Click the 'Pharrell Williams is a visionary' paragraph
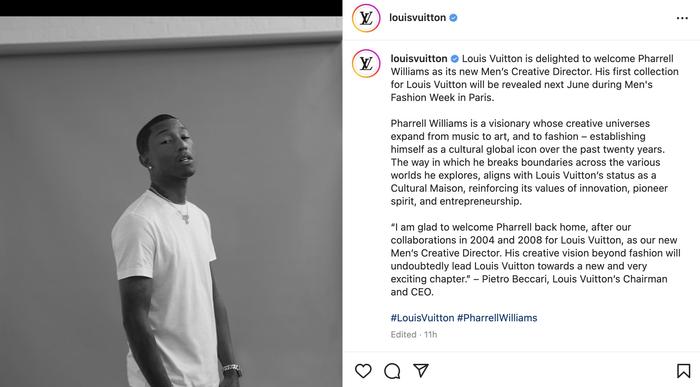 pyautogui.click(x=529, y=162)
